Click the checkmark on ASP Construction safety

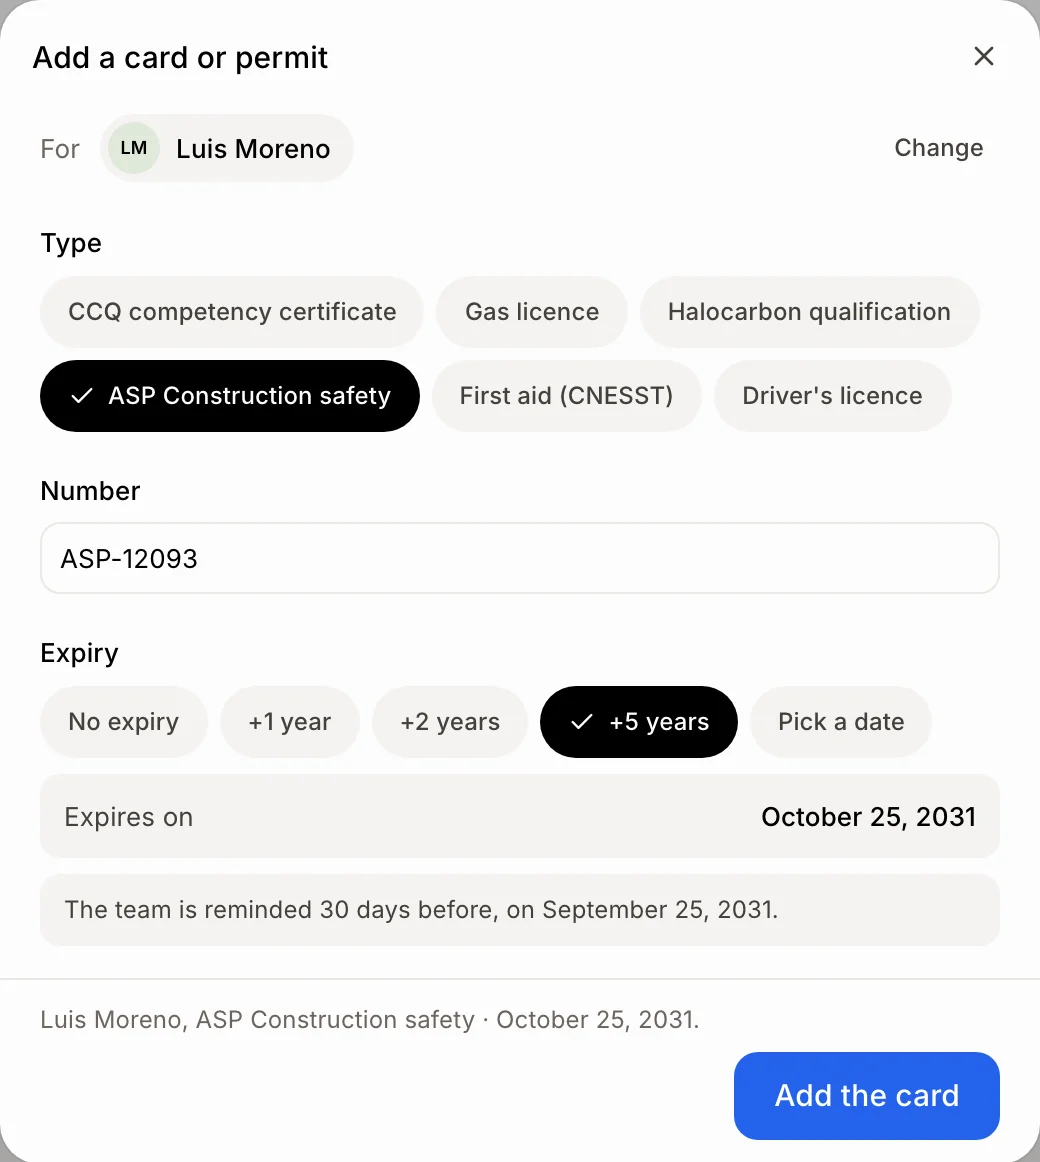tap(82, 396)
